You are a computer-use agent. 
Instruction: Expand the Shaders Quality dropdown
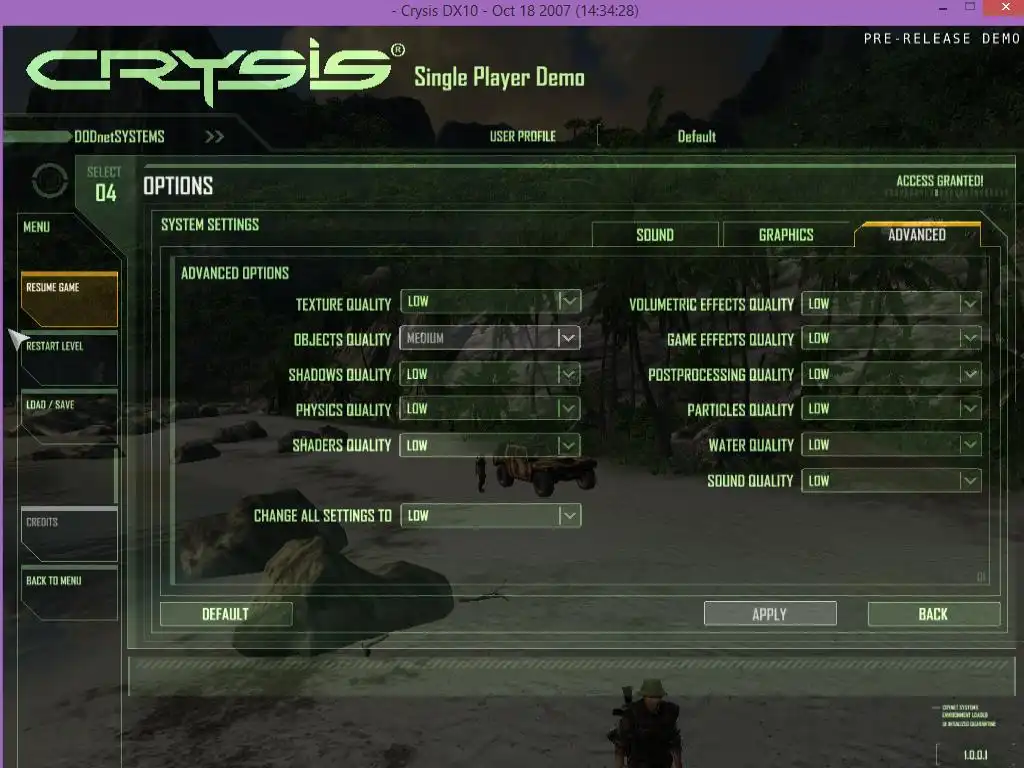(x=490, y=445)
